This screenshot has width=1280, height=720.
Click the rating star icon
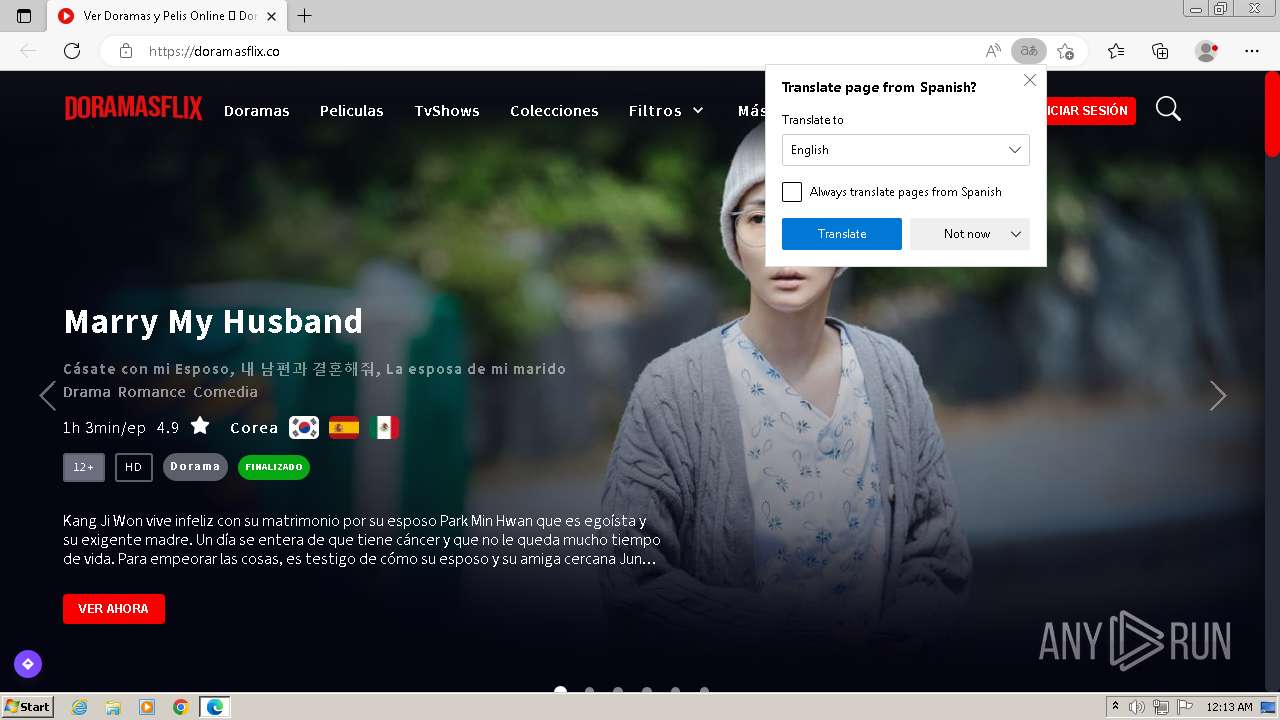pos(200,426)
